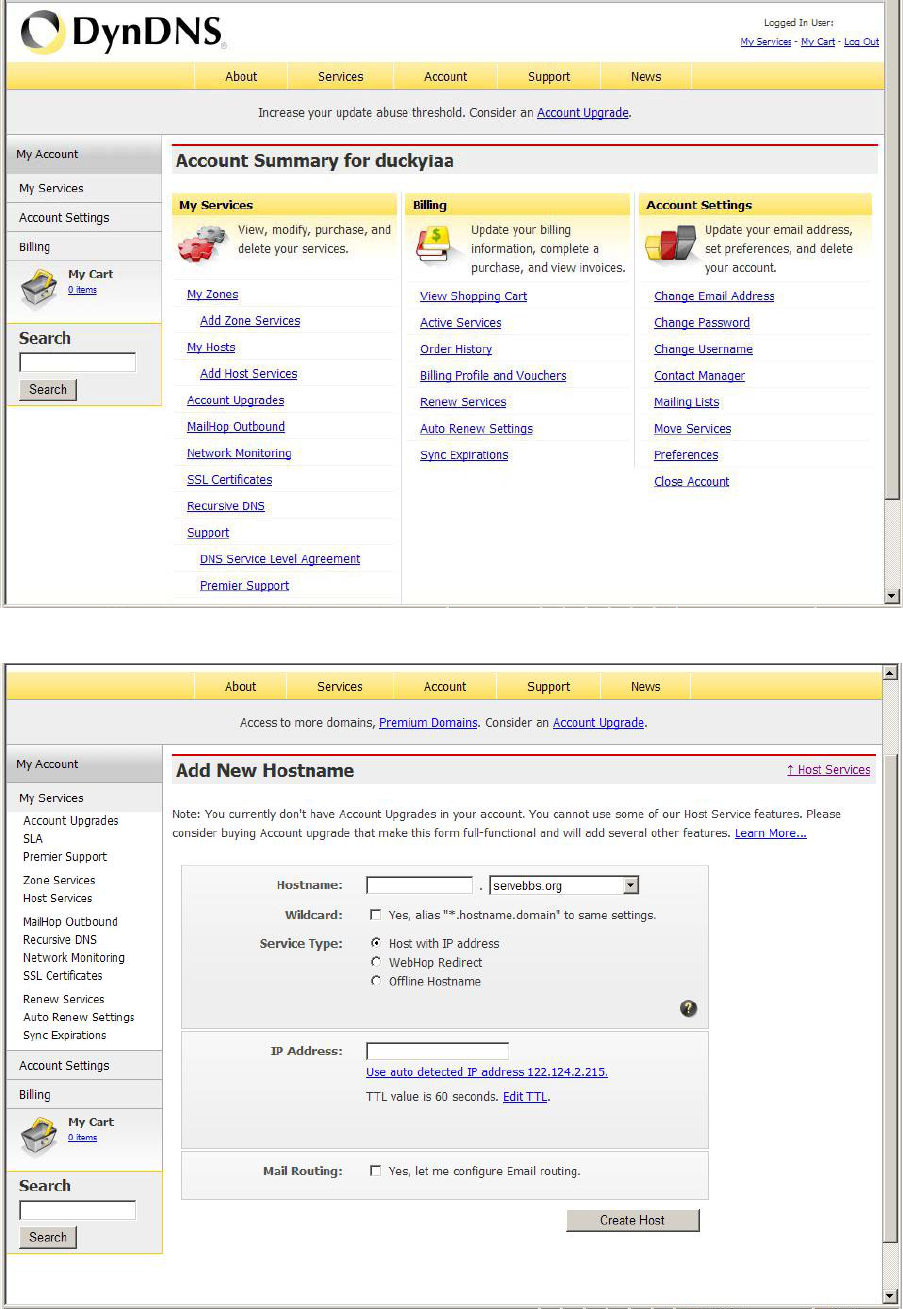
Task: Open the question mark help icon
Action: 688,1008
